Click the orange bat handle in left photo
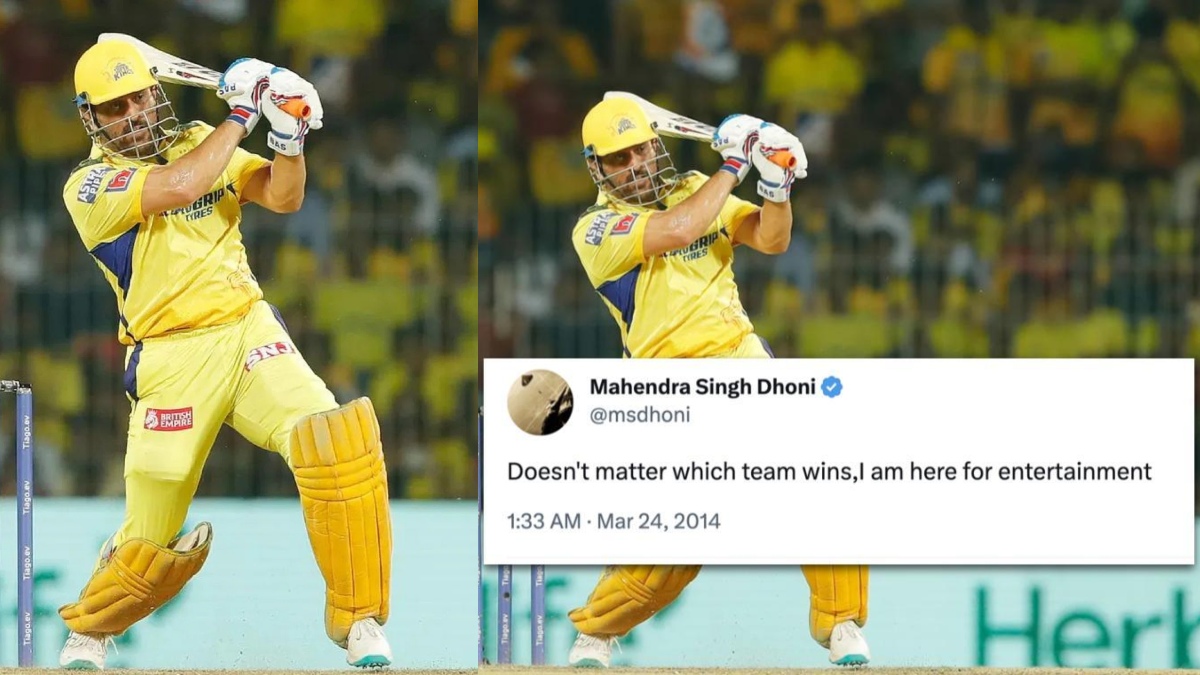The image size is (1200, 675). point(294,107)
